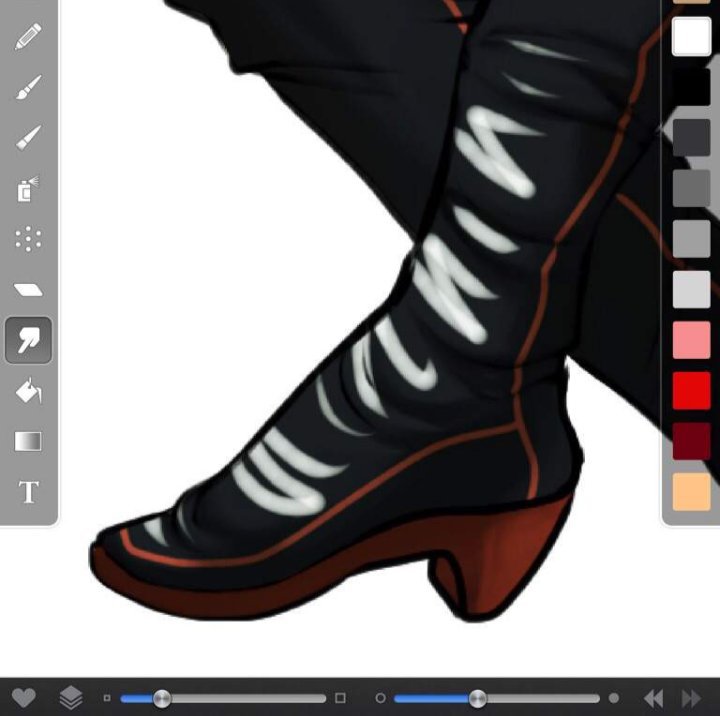Viewport: 720px width, 716px height.
Task: Adjust the brush opacity slider
Action: tap(497, 699)
